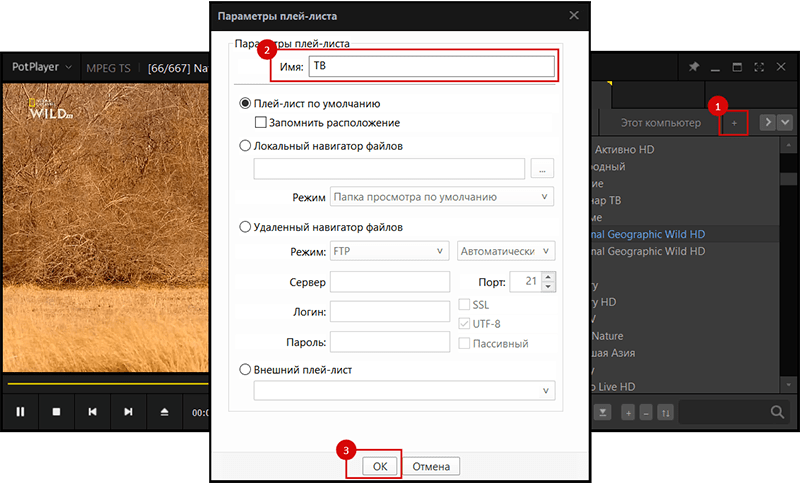This screenshot has width=800, height=483.
Task: Choose the Внешний плей-лист radio option
Action: pyautogui.click(x=245, y=369)
